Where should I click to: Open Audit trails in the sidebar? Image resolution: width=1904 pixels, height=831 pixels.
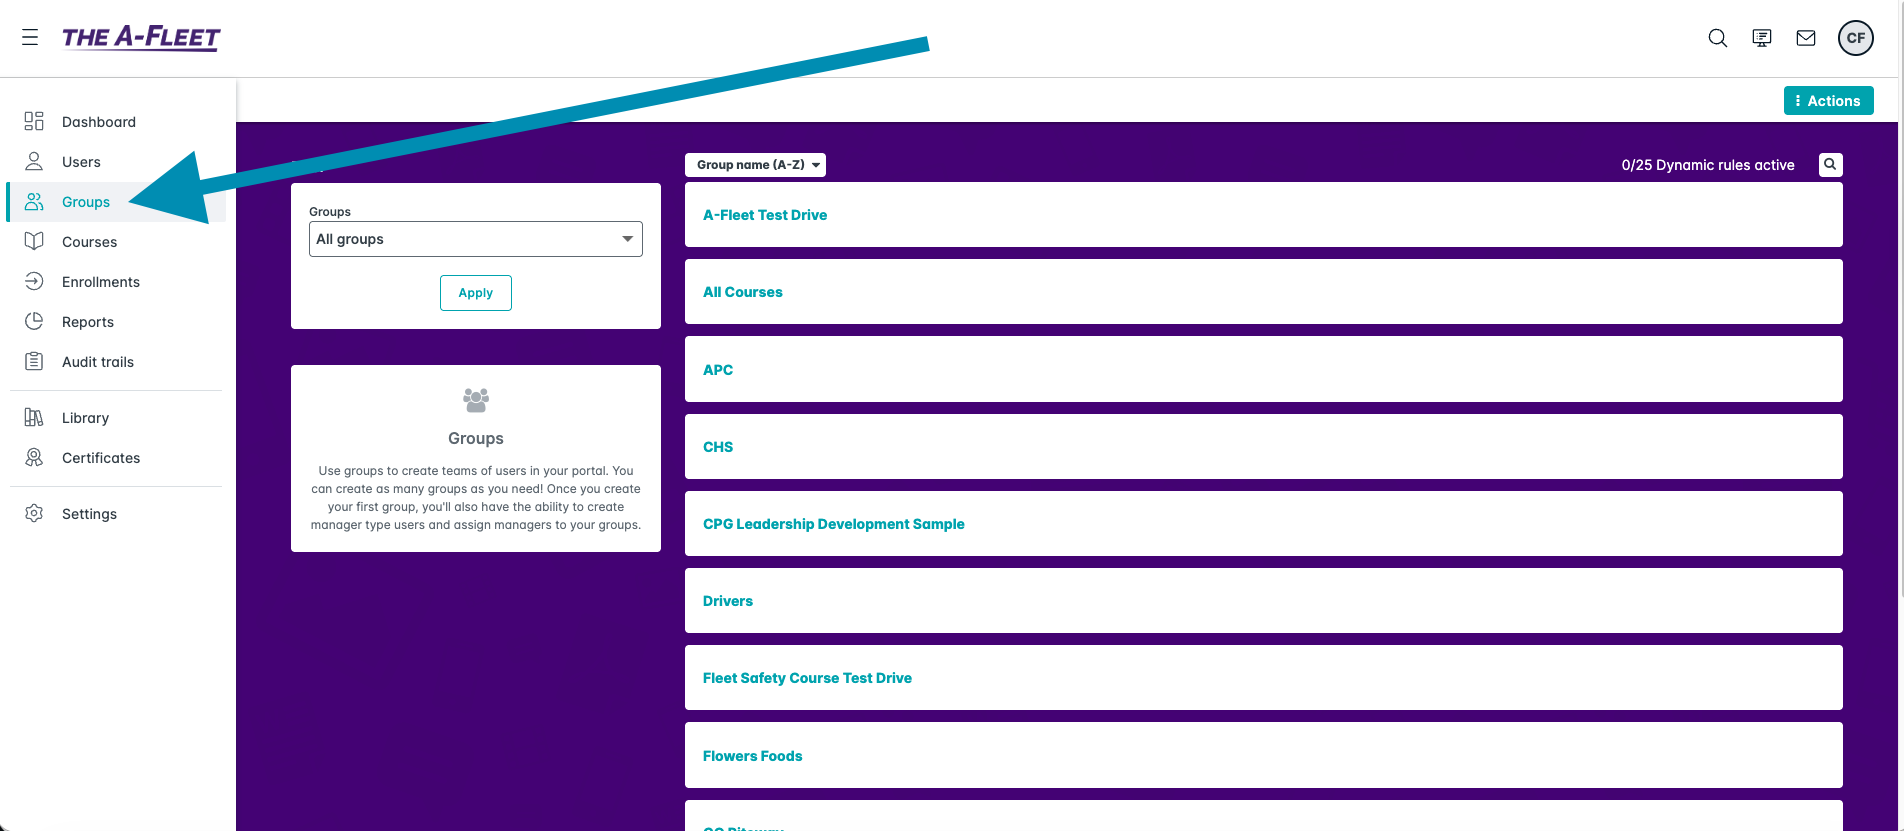pyautogui.click(x=97, y=362)
